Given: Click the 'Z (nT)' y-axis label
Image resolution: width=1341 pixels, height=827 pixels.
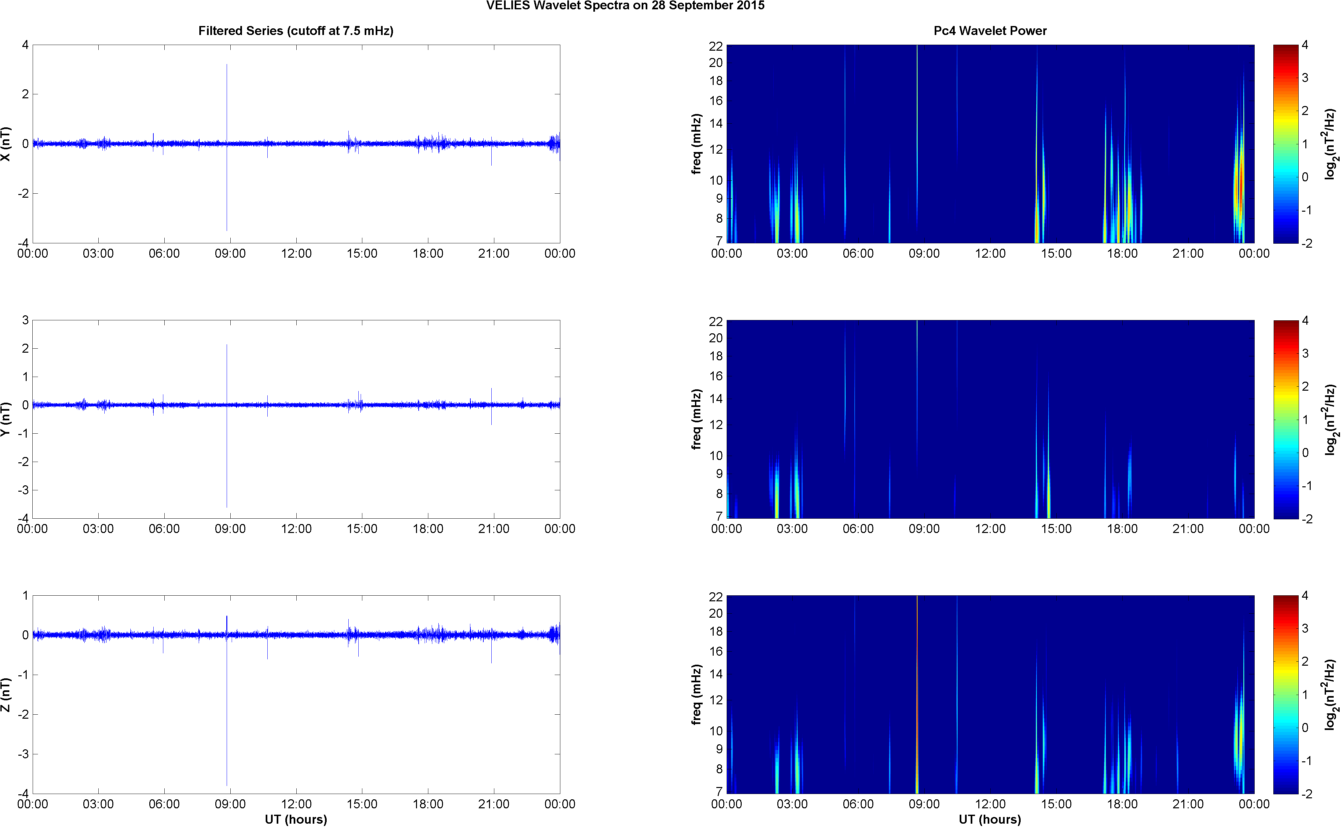Looking at the screenshot, I should tap(7, 694).
